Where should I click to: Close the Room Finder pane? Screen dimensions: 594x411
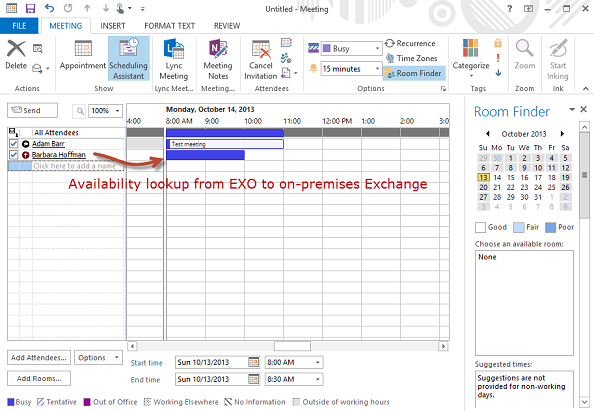[584, 109]
